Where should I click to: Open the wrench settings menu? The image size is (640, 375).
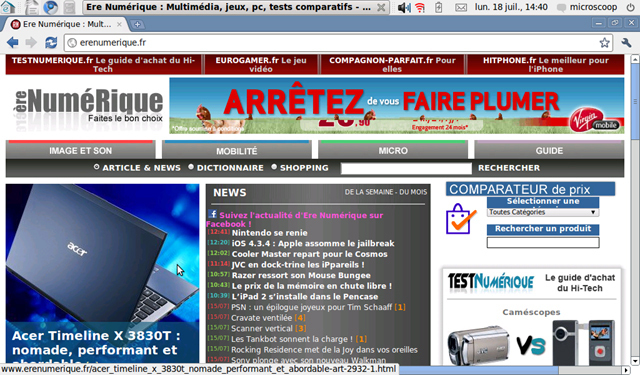click(x=627, y=42)
